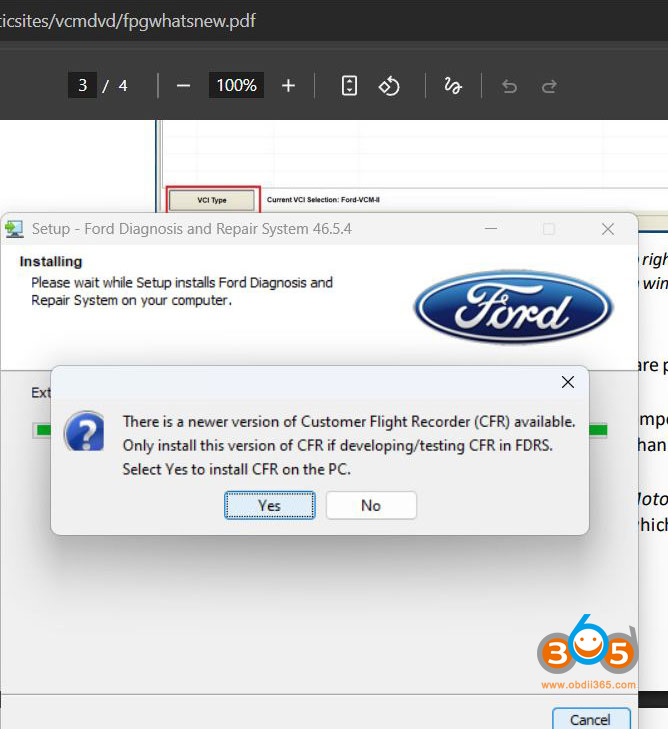Zoom in the PDF with plus button
Screen dimensions: 668x729
pos(288,86)
